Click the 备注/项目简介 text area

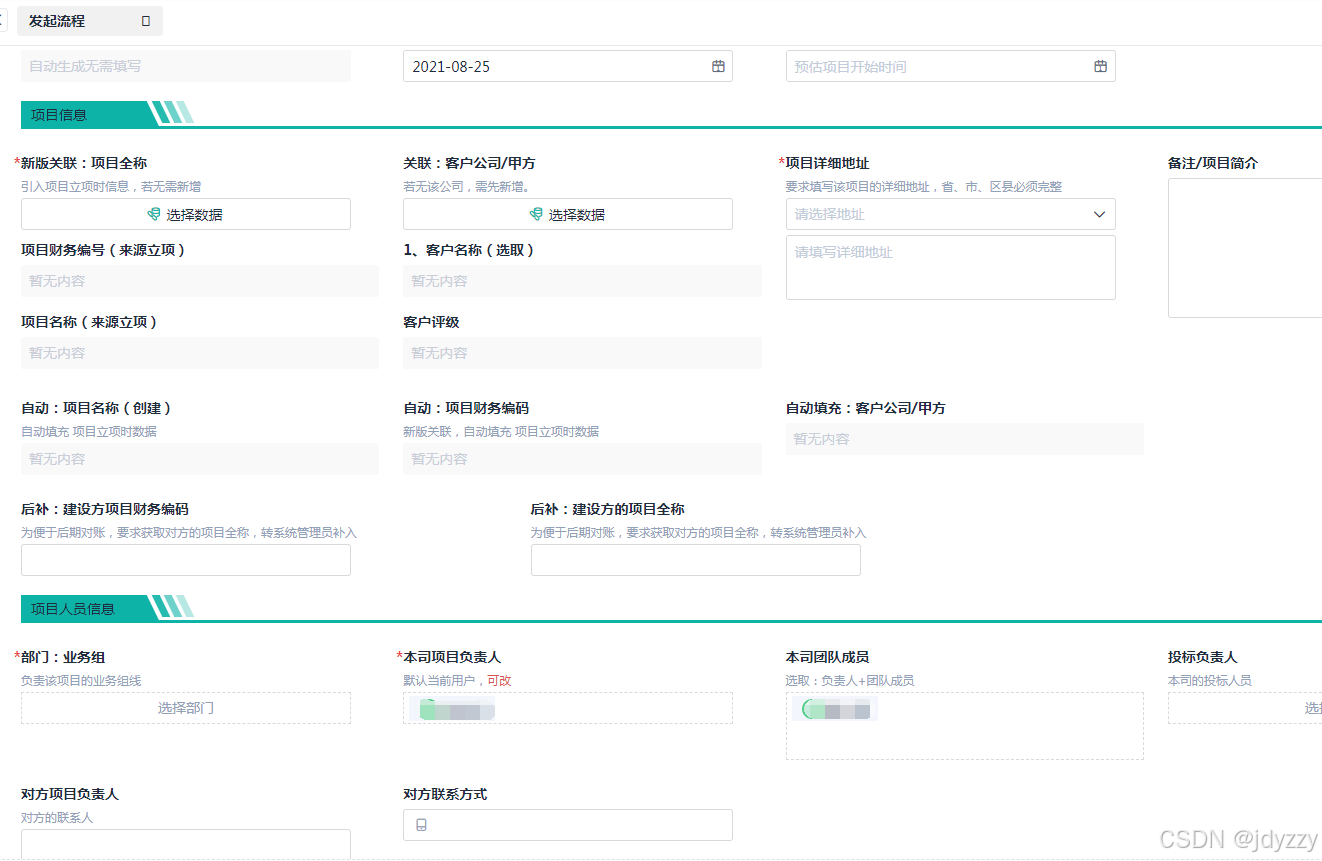click(1245, 248)
